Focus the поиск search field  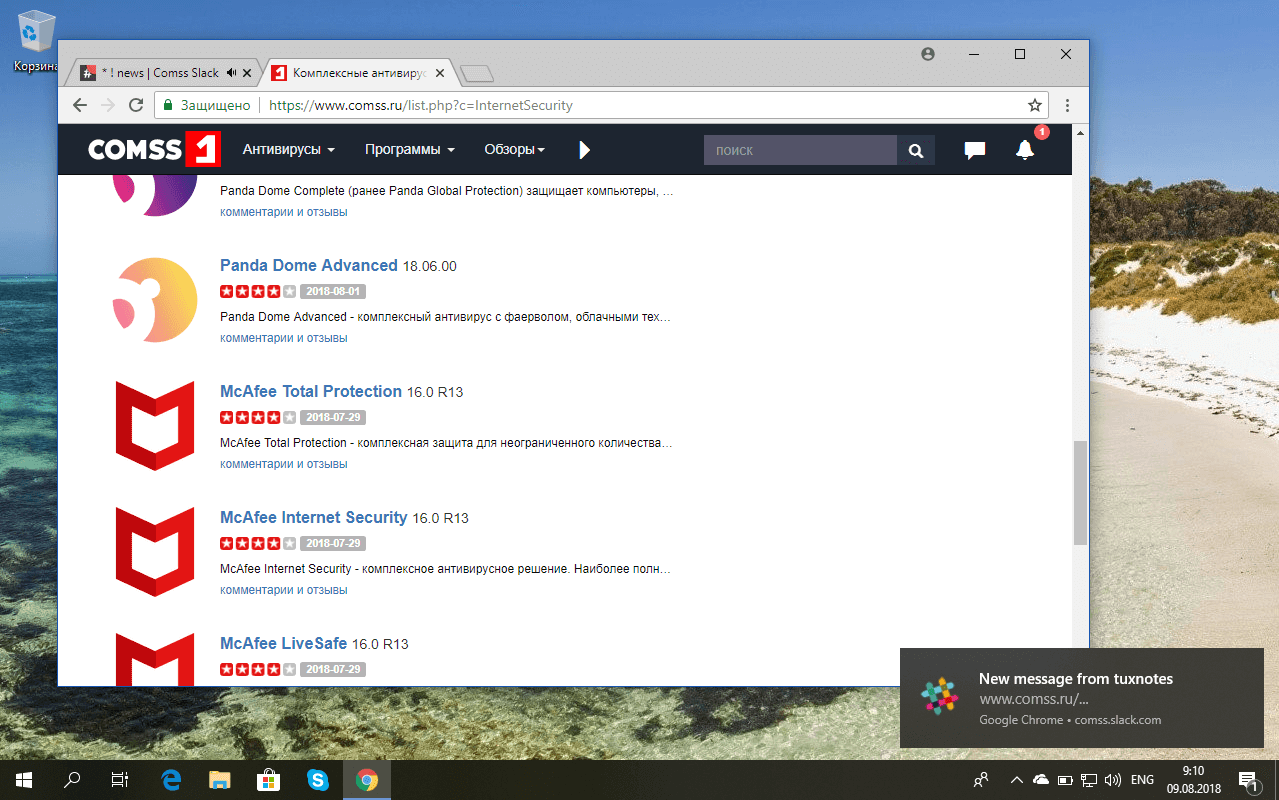tap(800, 150)
